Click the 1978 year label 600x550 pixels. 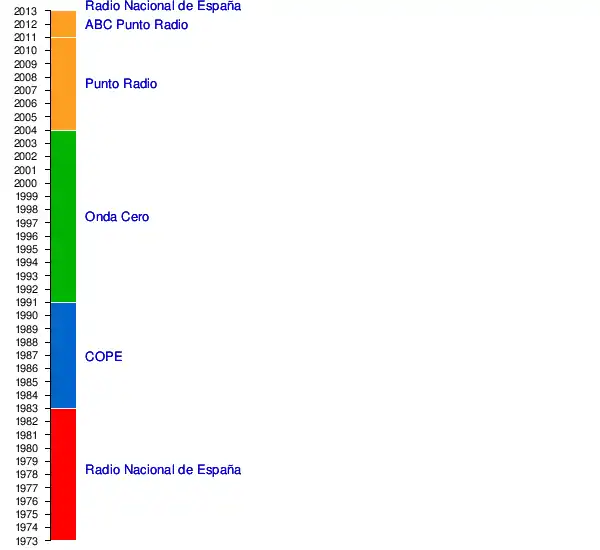pyautogui.click(x=27, y=475)
